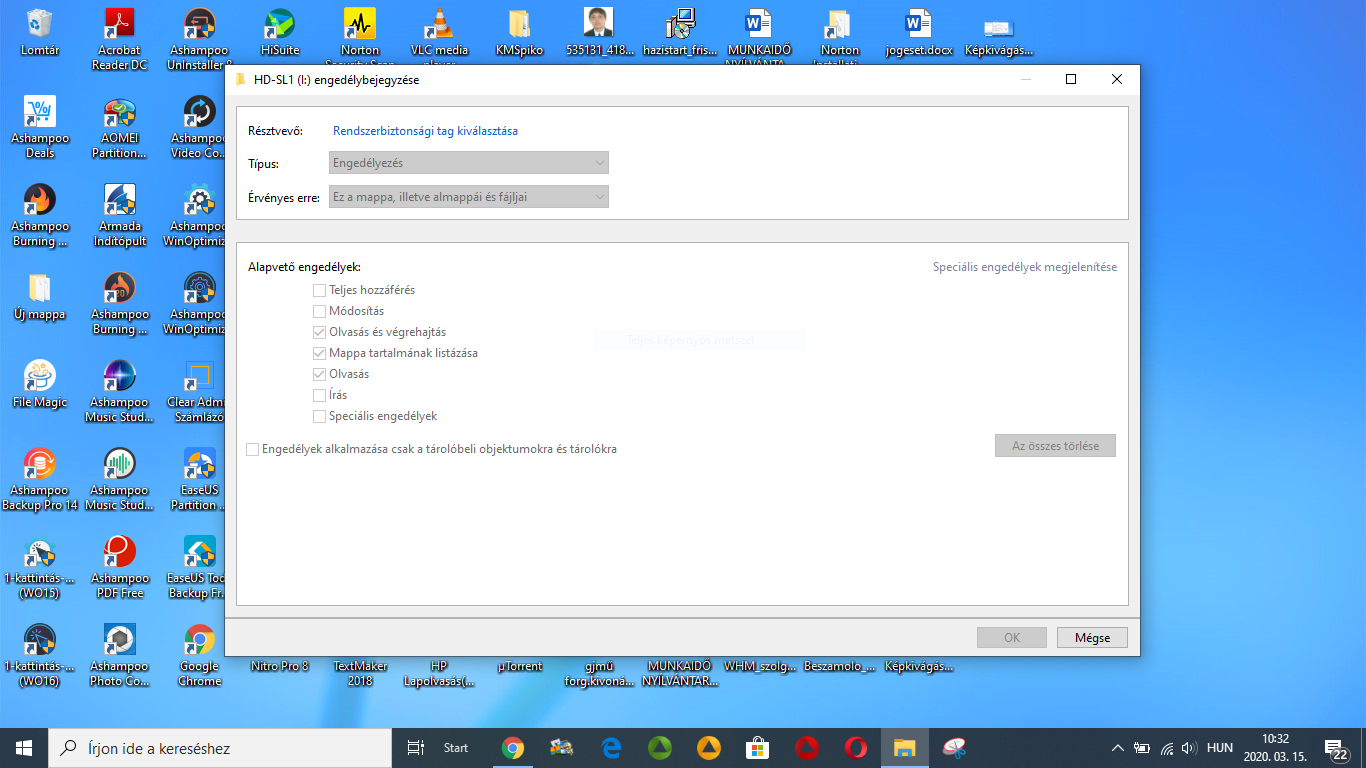Confirm with the OK button
Screen dimensions: 1366x768
[1012, 637]
